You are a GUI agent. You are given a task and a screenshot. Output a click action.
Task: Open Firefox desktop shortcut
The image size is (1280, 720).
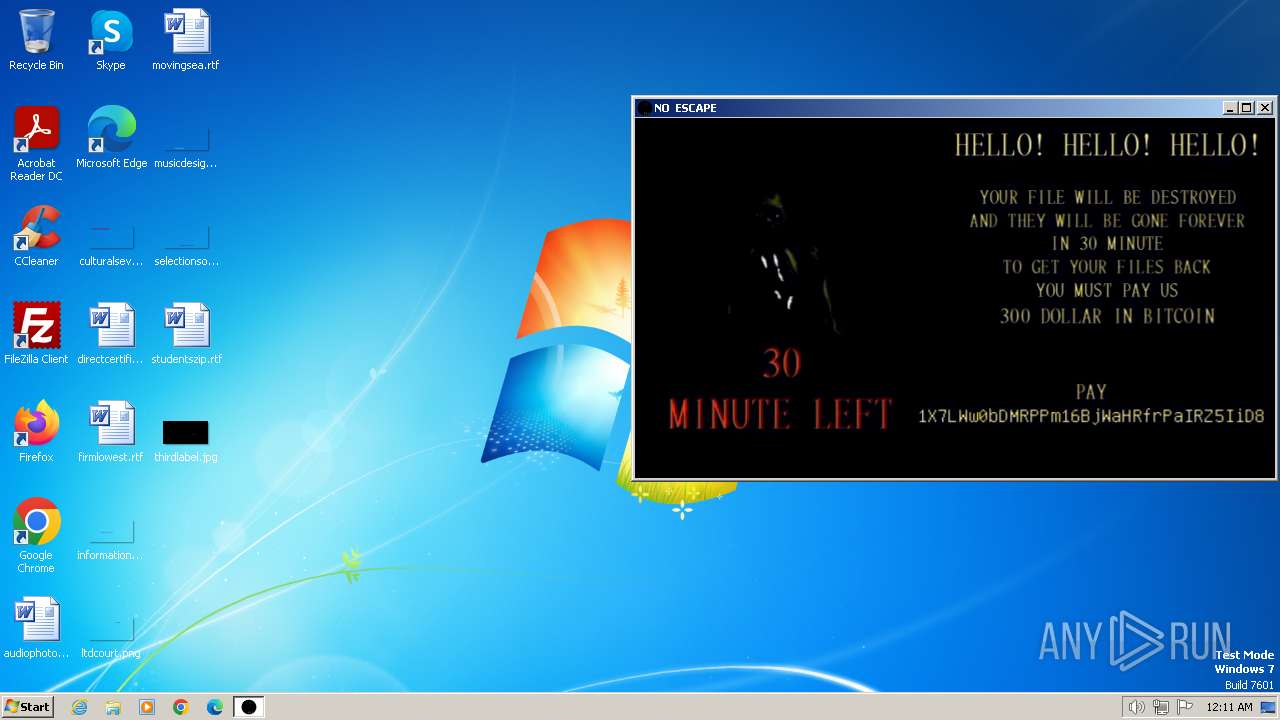(36, 432)
